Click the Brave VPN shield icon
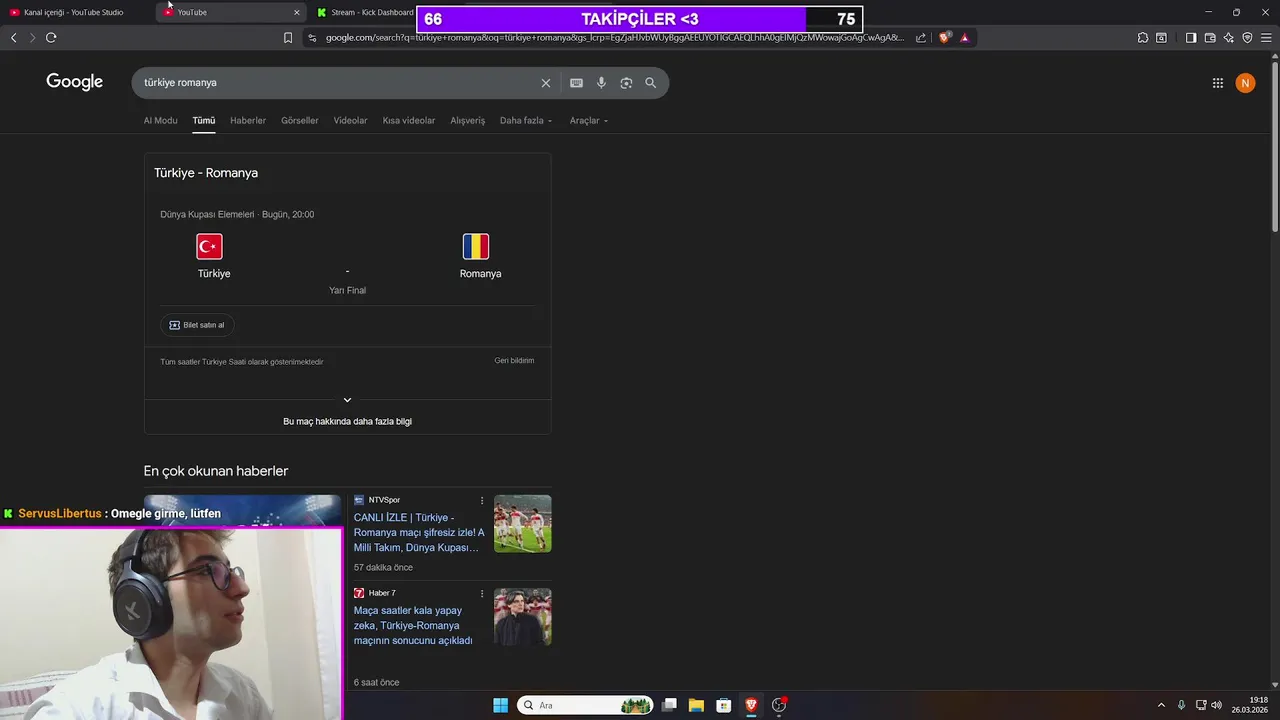 [1247, 38]
